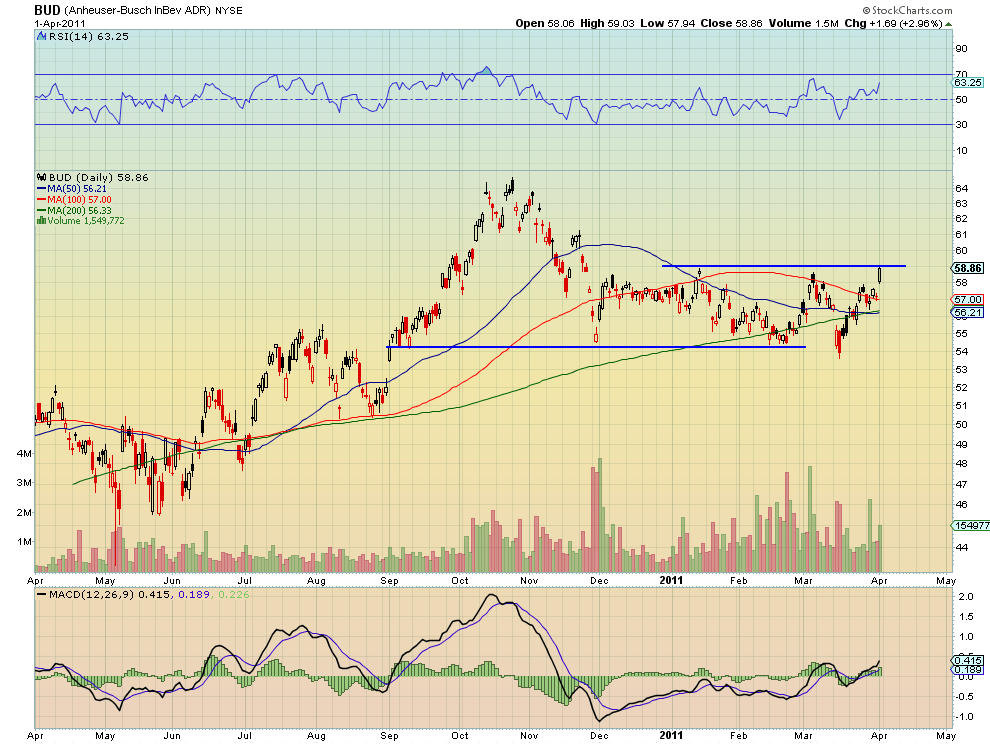Click the -1.0 level on the MACD axis
The width and height of the screenshot is (990, 744).
(964, 716)
